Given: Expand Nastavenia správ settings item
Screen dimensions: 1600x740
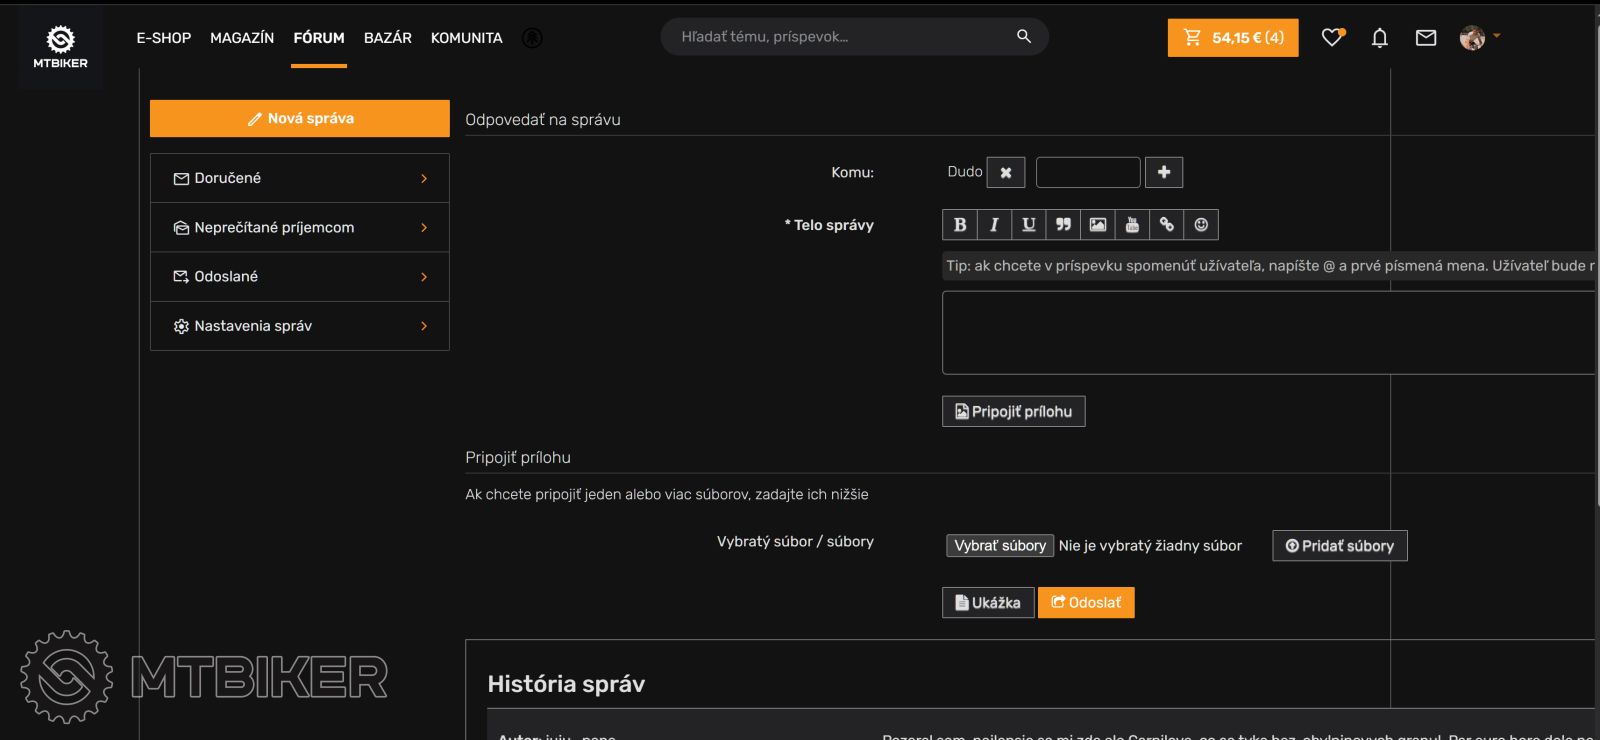Looking at the screenshot, I should [299, 326].
